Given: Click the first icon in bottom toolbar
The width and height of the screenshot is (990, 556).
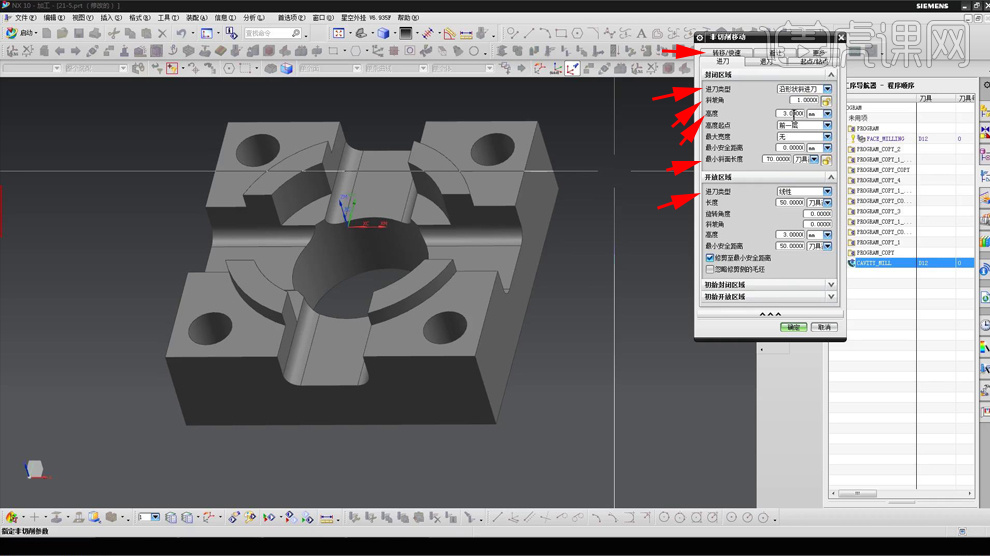Looking at the screenshot, I should (x=11, y=518).
